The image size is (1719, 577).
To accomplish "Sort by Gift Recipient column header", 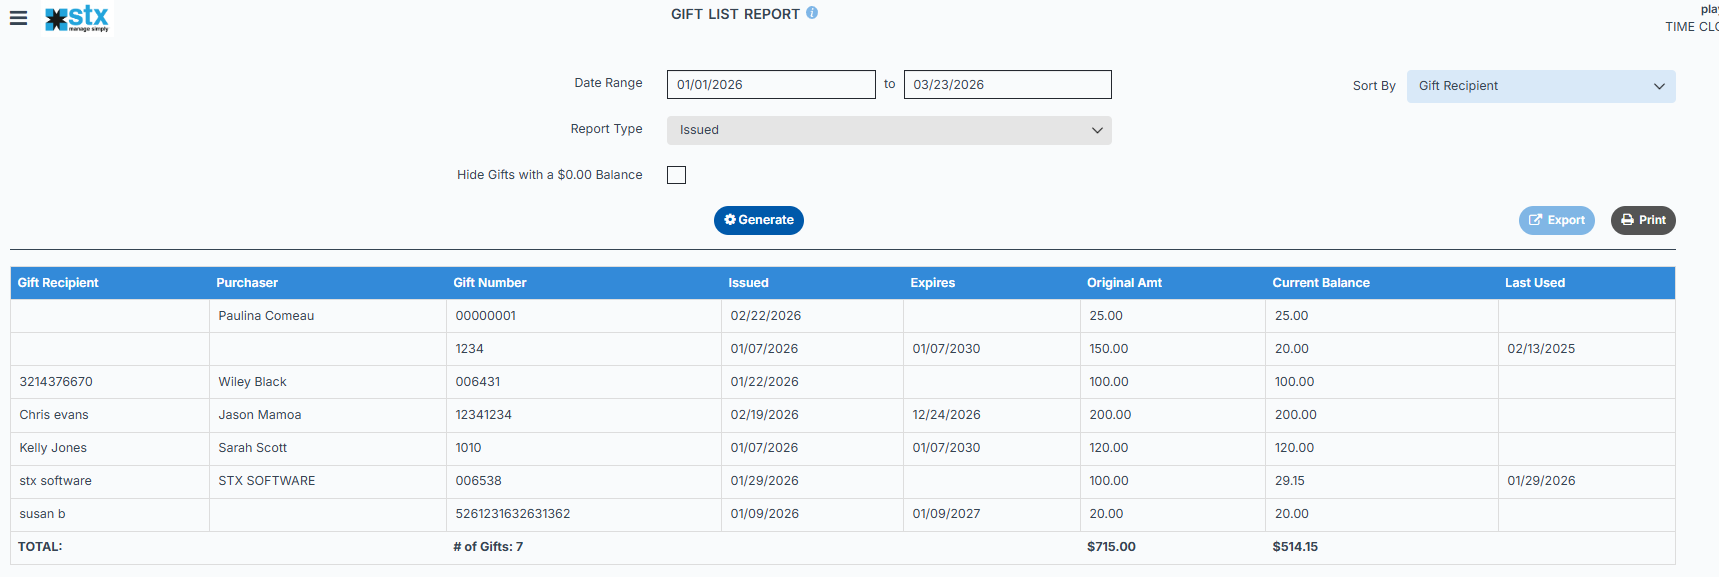I will [x=58, y=283].
